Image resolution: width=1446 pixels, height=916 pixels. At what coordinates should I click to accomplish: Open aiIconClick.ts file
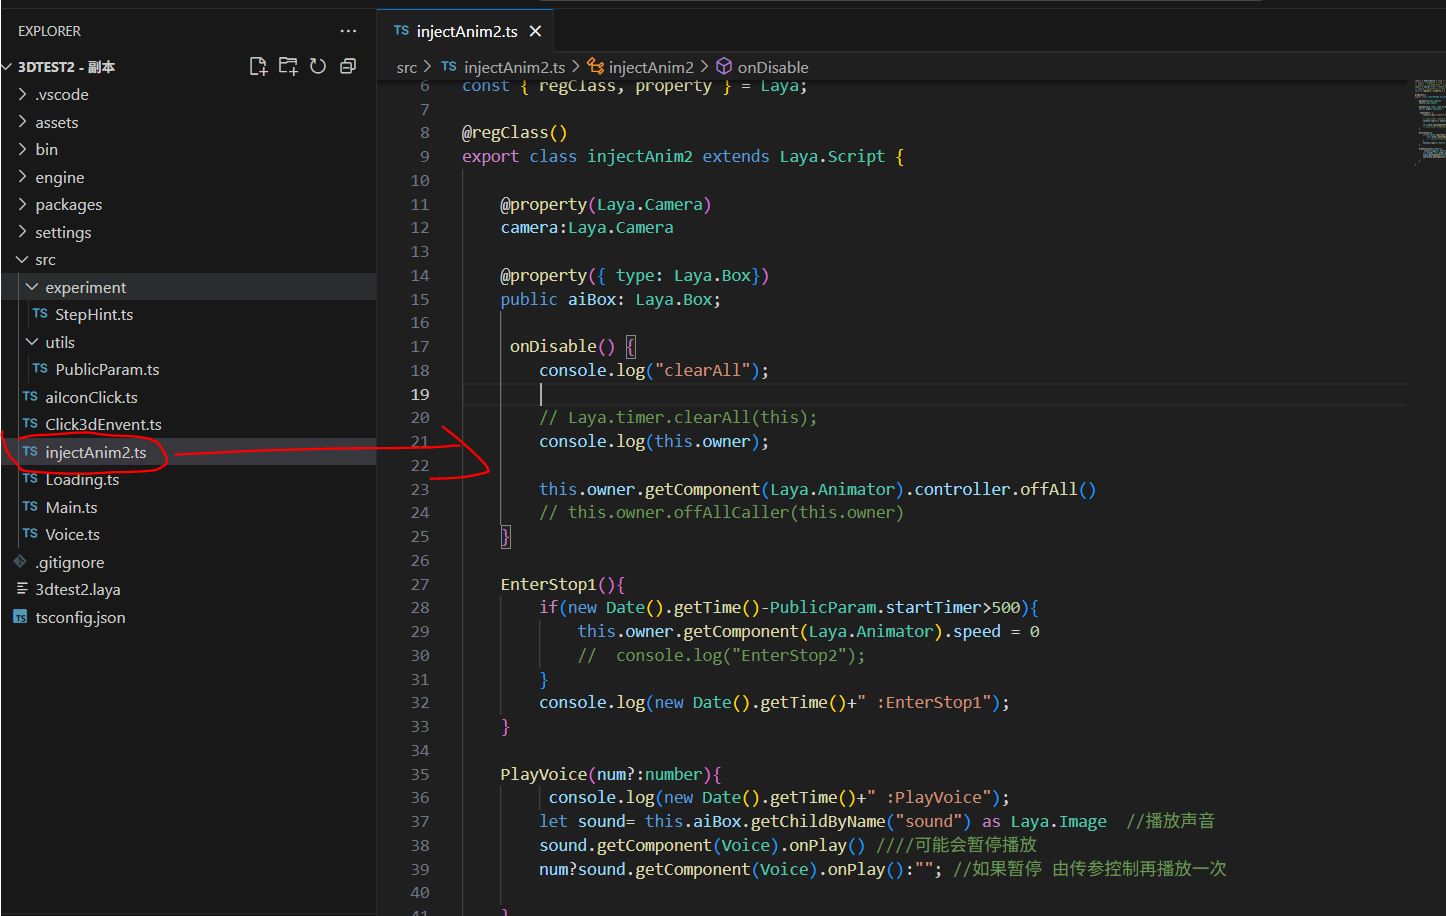91,397
